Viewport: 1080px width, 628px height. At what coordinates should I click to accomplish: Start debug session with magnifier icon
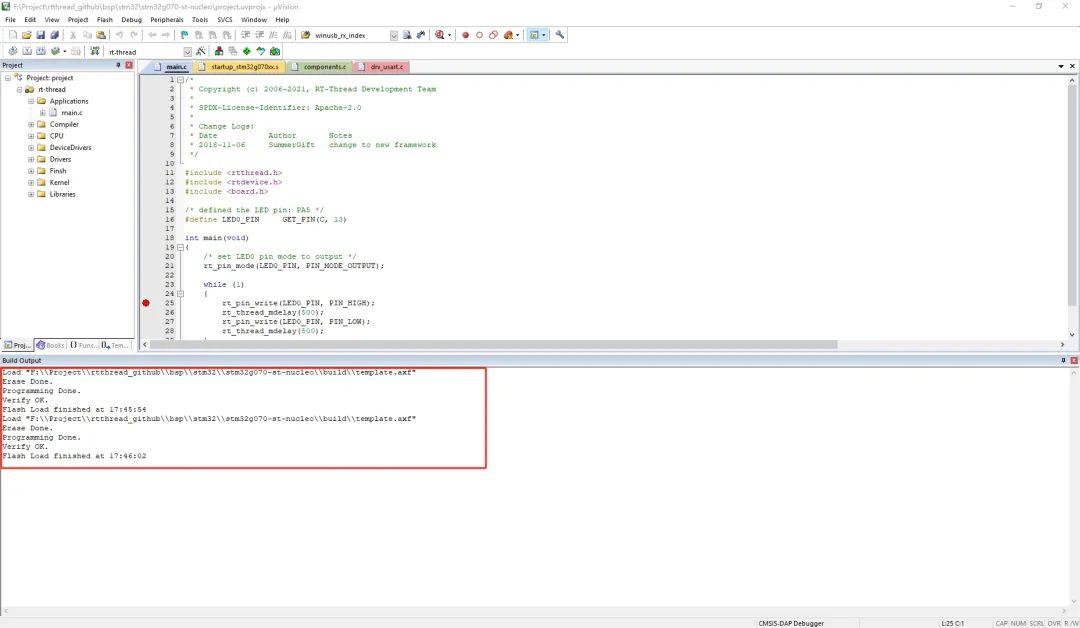point(439,35)
